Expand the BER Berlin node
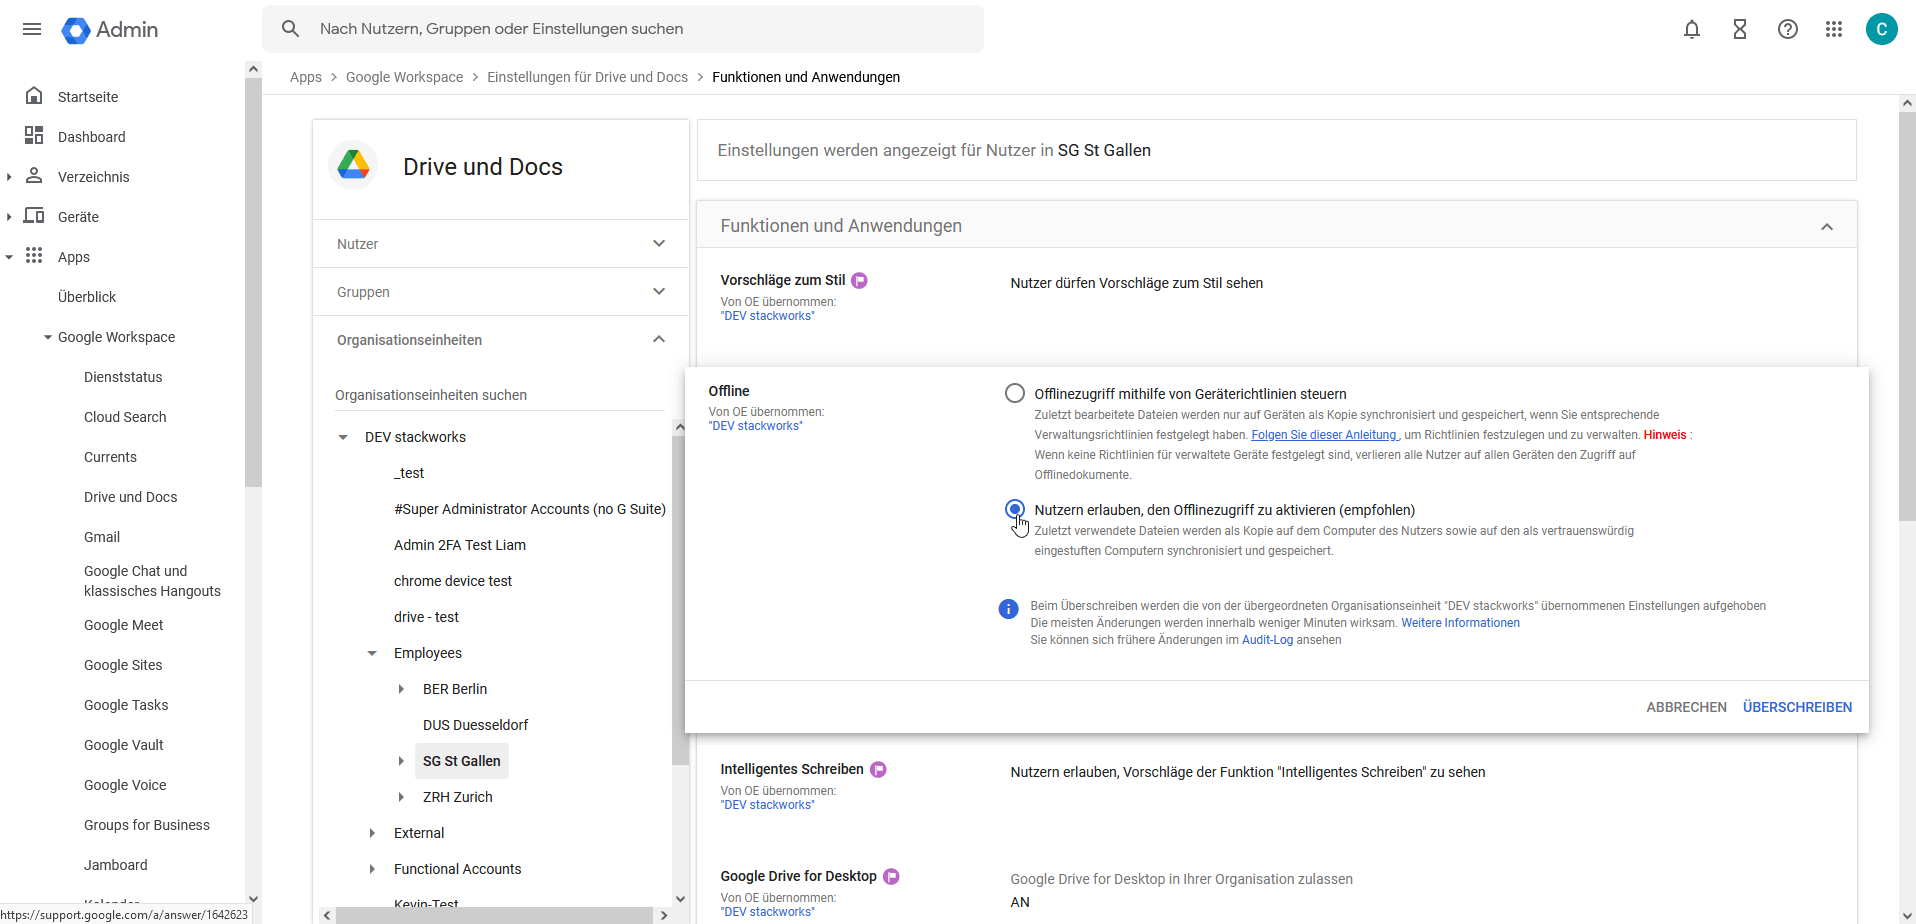The width and height of the screenshot is (1916, 924). click(401, 689)
